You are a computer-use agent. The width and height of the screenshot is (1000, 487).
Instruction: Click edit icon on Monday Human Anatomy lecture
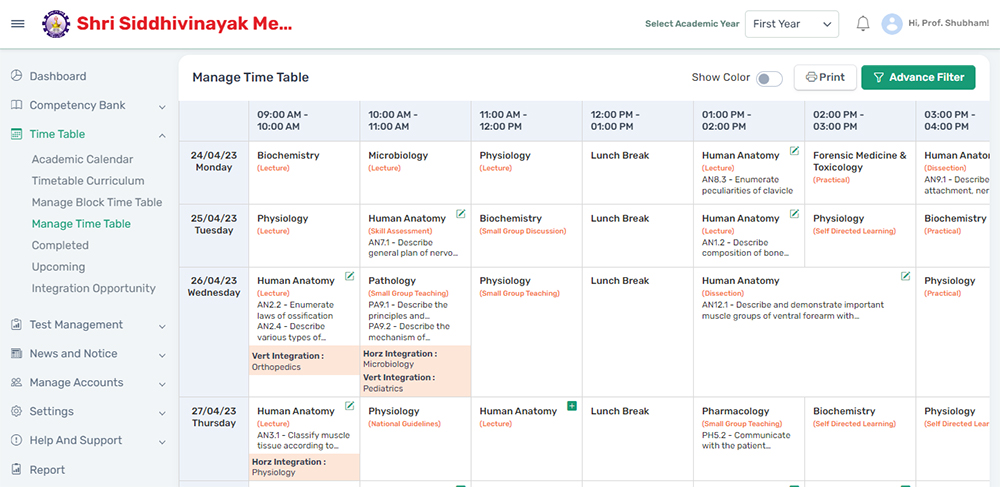pyautogui.click(x=794, y=151)
